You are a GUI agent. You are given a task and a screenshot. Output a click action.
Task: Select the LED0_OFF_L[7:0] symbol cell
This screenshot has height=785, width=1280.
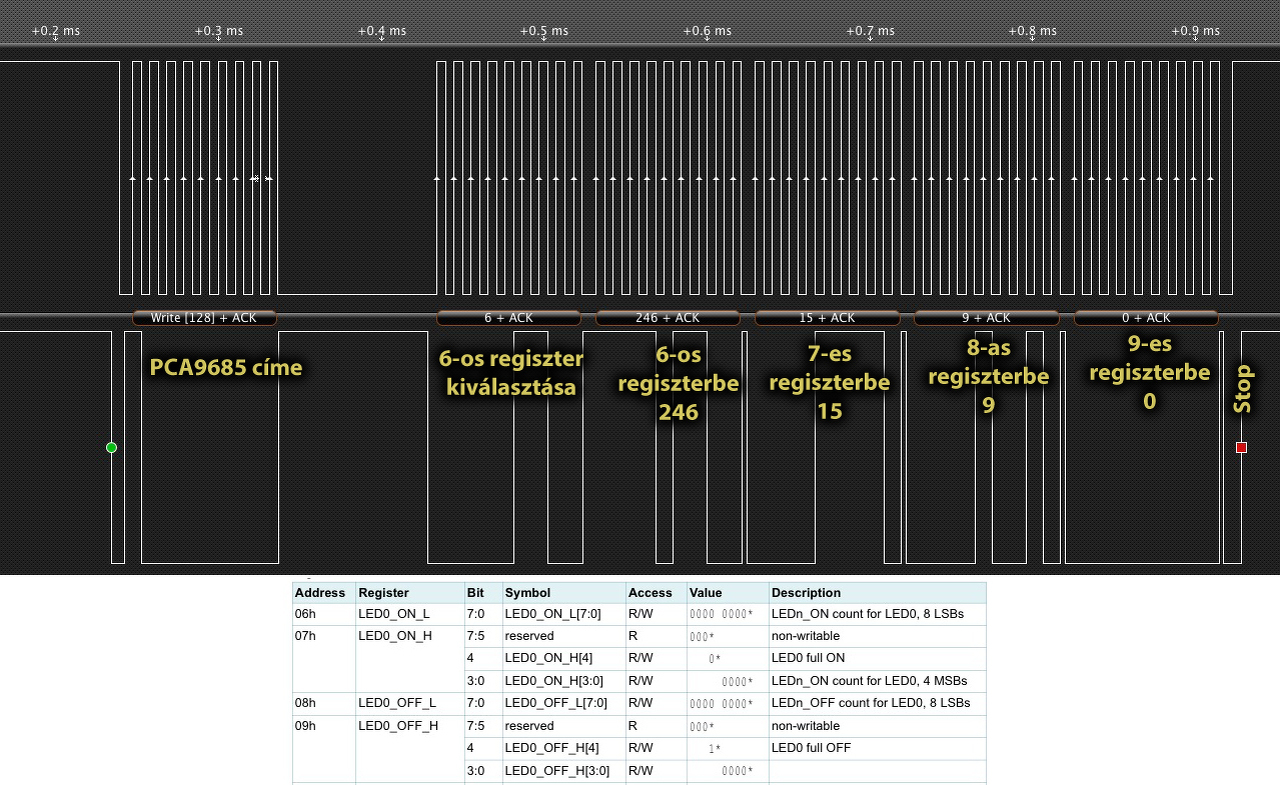(564, 703)
